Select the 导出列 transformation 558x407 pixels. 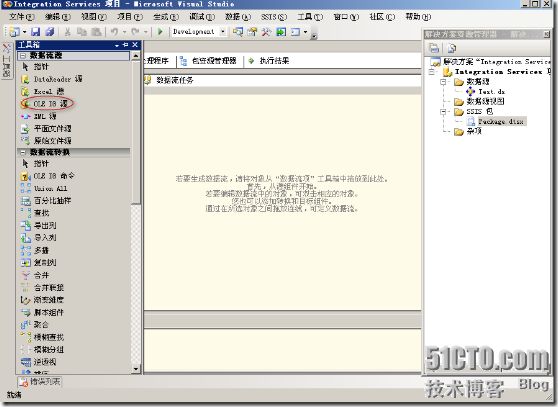tap(38, 226)
